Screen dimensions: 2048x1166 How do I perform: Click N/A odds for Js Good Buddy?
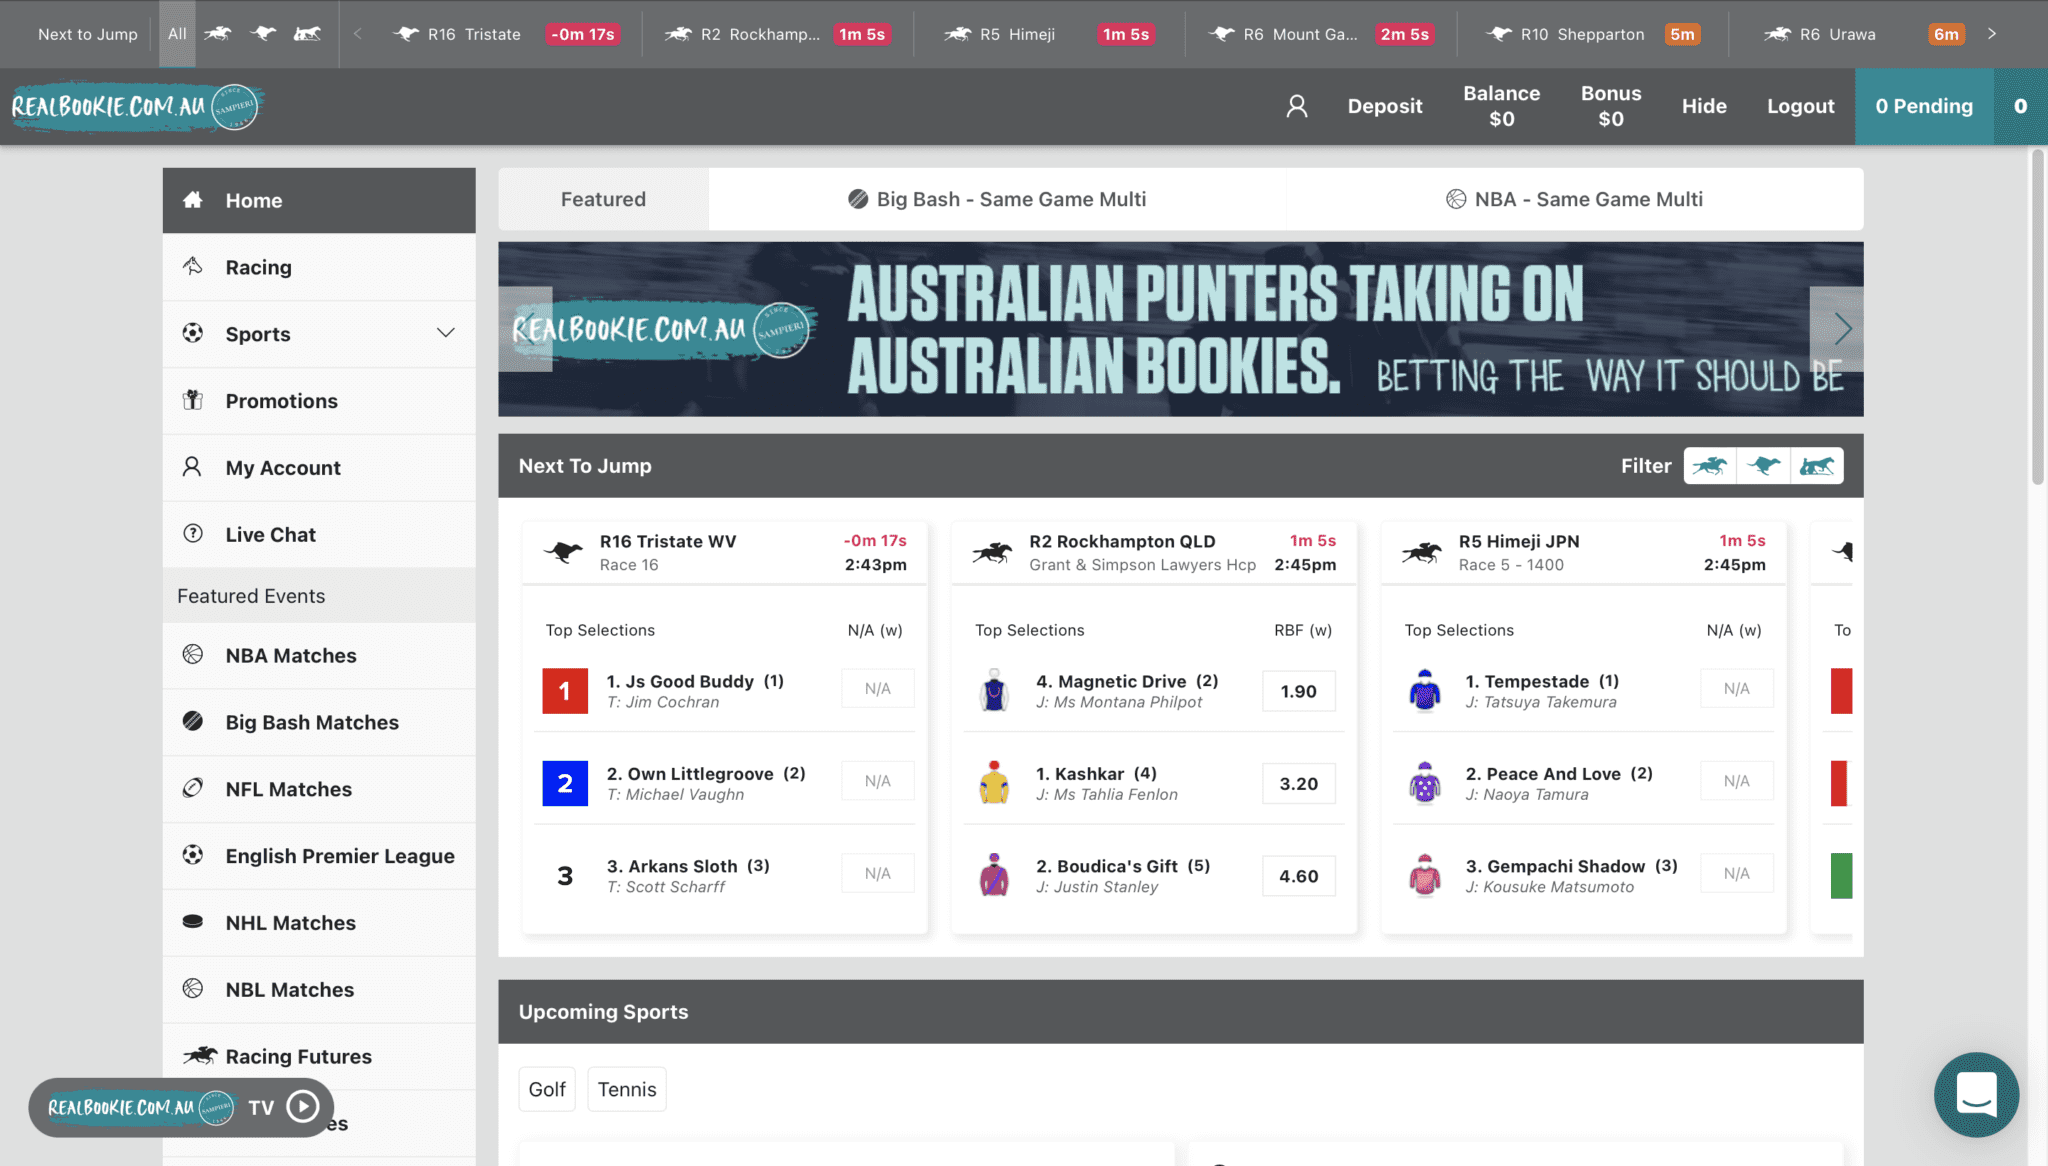point(877,689)
